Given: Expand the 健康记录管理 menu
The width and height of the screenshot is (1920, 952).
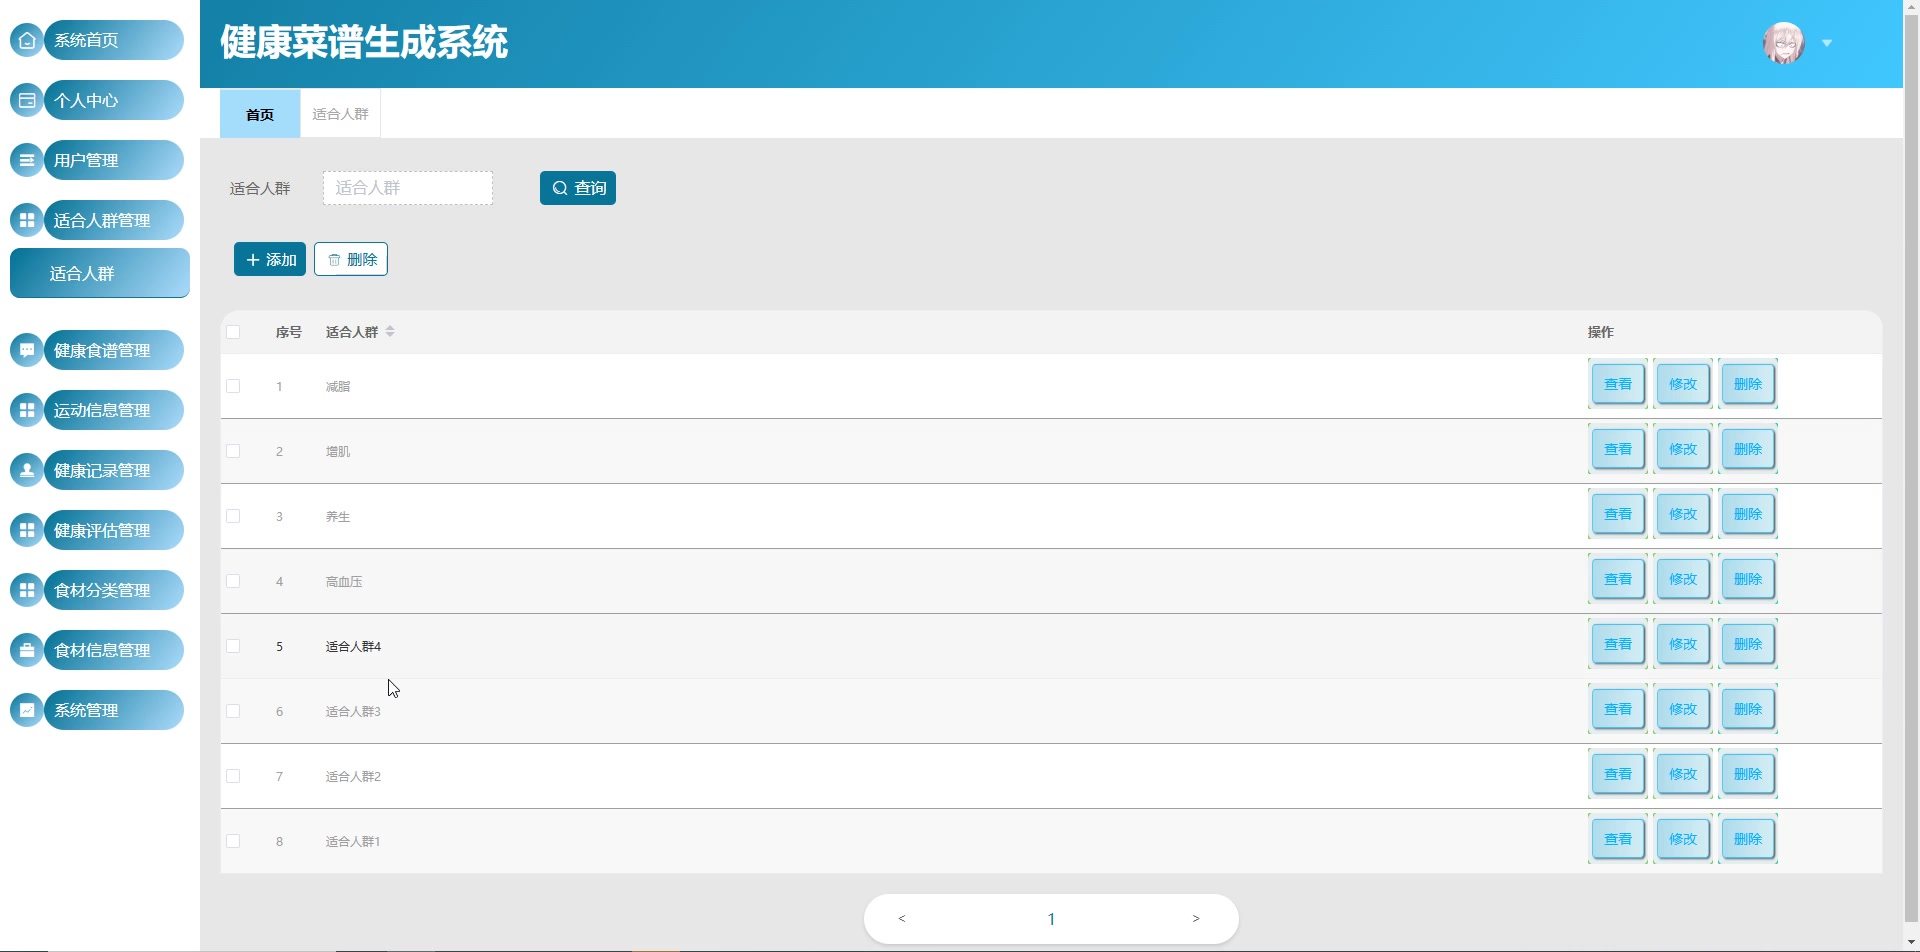Looking at the screenshot, I should (x=114, y=470).
